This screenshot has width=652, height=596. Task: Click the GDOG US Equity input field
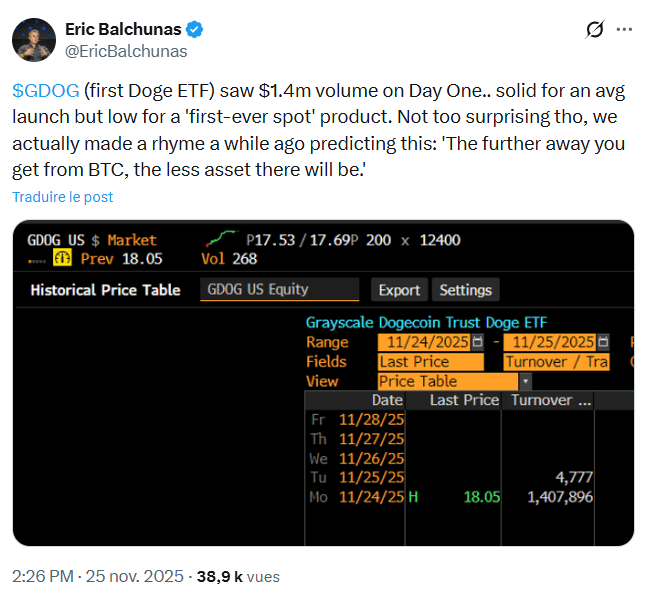click(280, 290)
